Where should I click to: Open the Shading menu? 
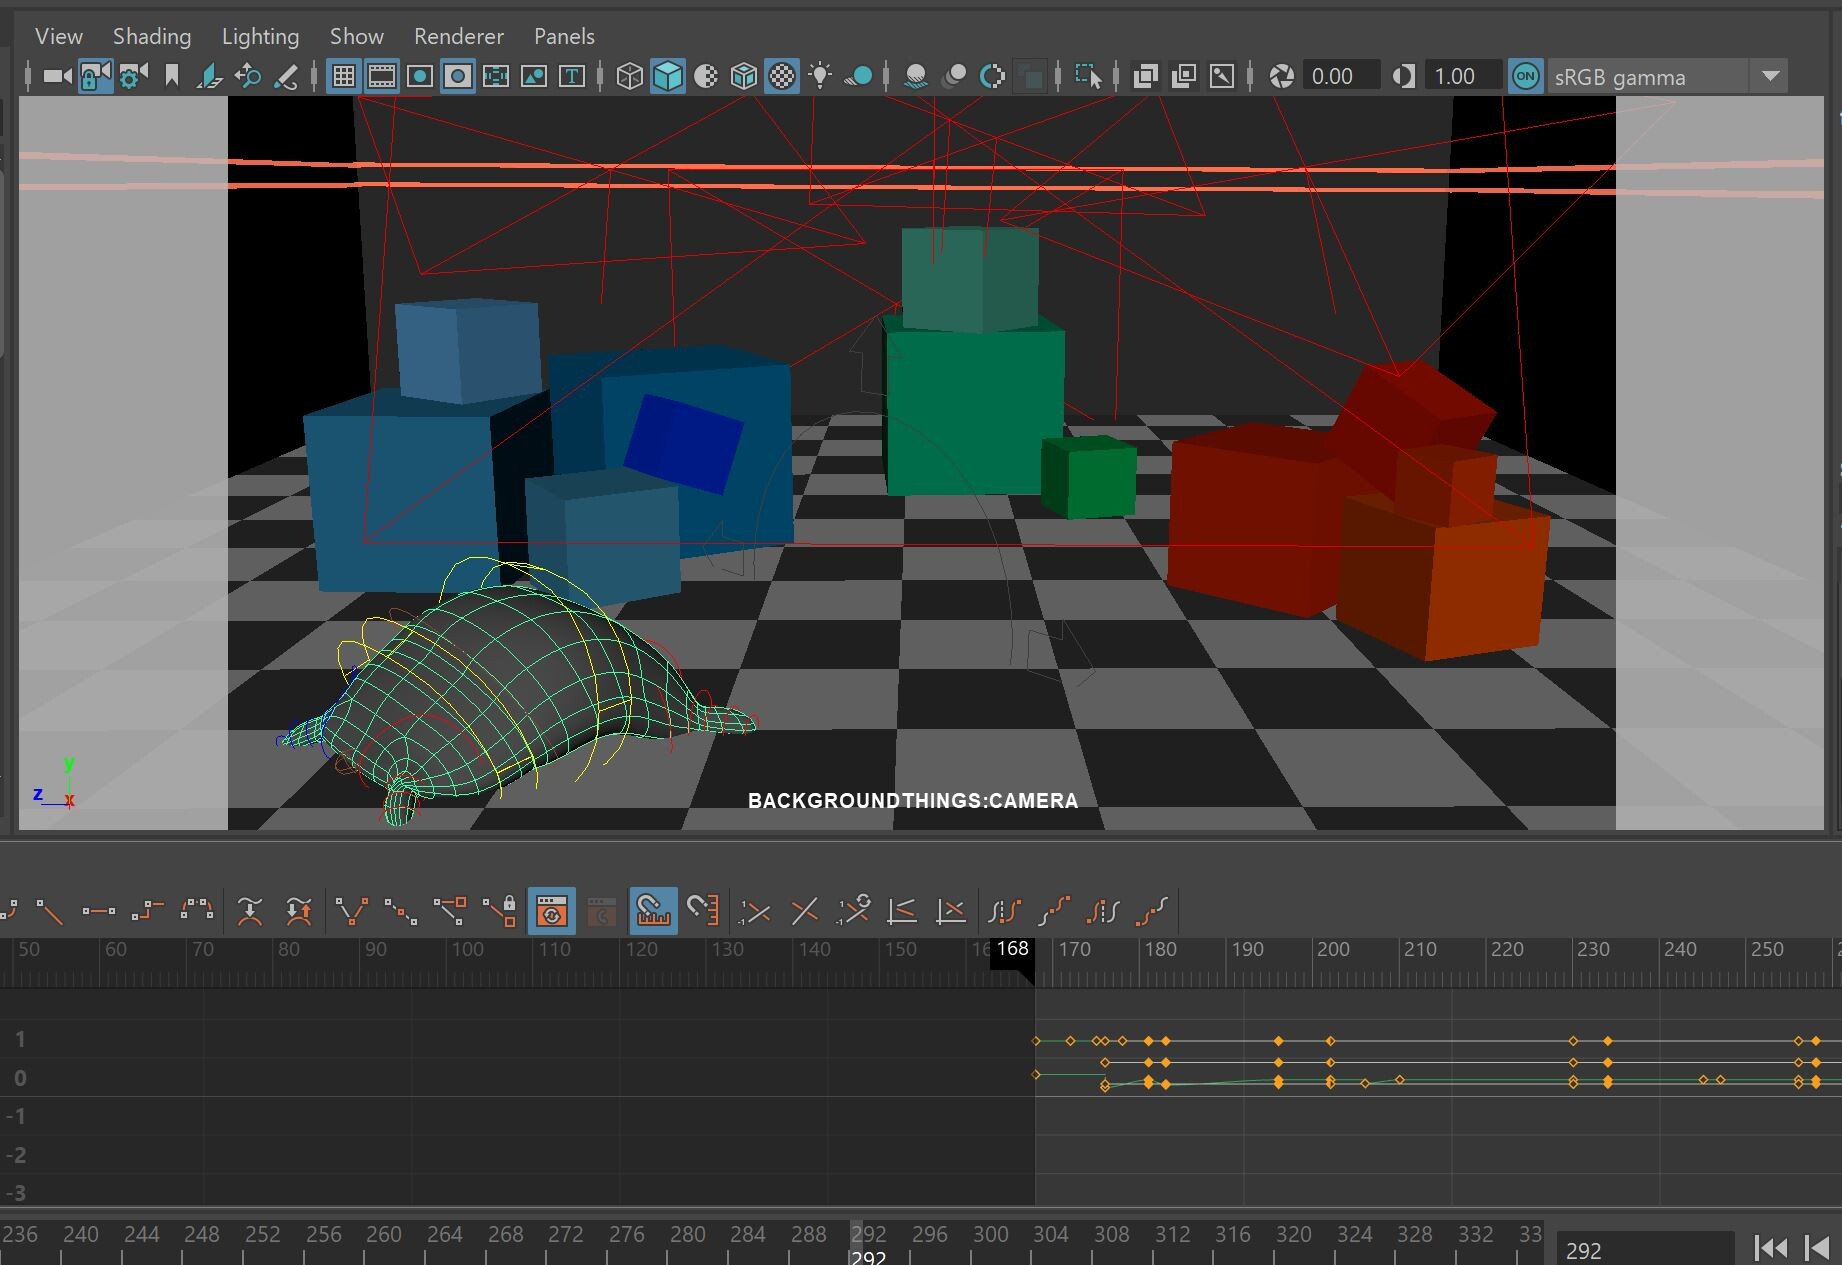(x=151, y=36)
